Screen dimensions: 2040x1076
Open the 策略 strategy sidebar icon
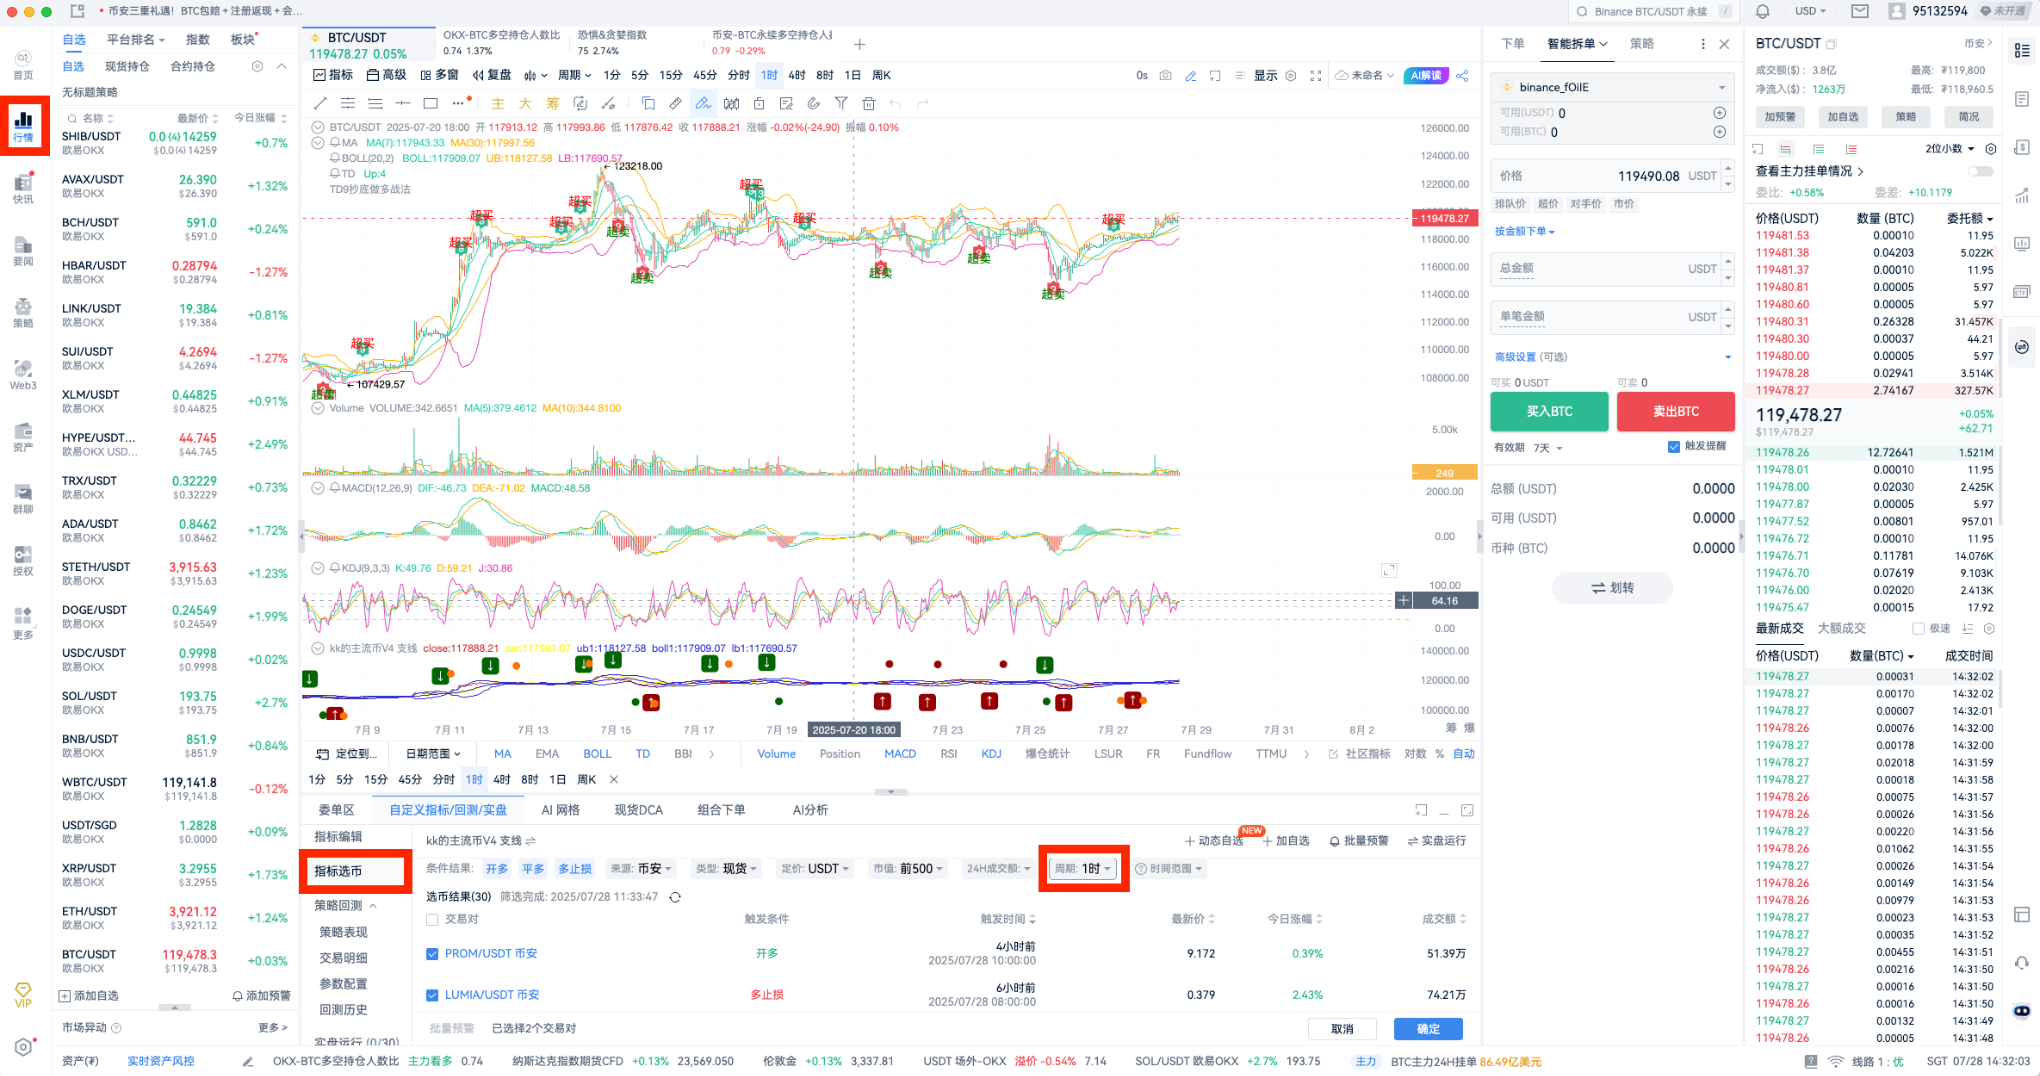pyautogui.click(x=23, y=311)
